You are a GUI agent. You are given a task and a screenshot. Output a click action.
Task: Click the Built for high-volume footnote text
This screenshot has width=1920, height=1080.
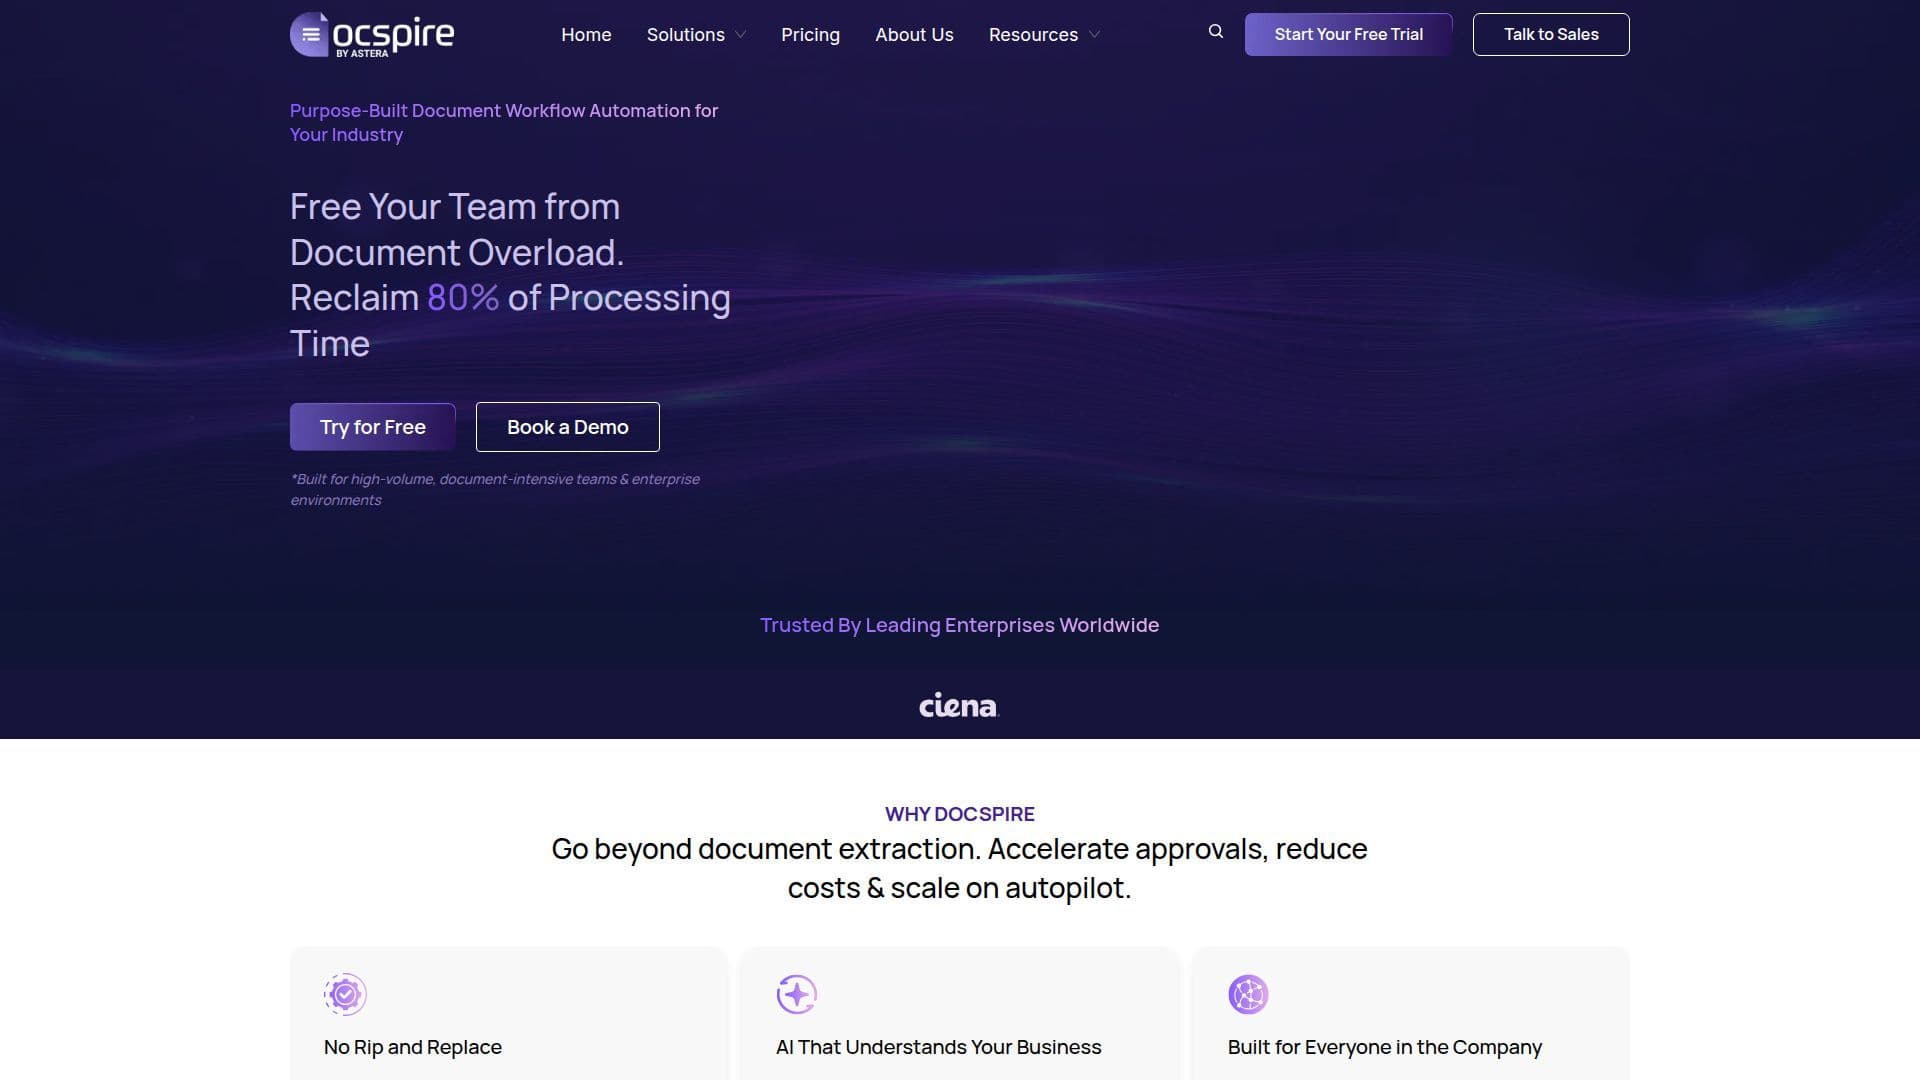point(495,489)
